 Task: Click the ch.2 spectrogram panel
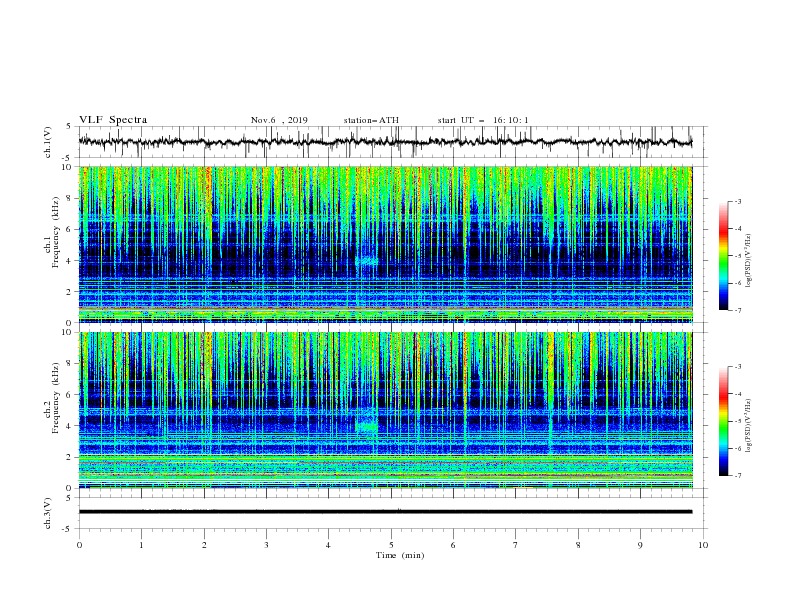tap(385, 410)
